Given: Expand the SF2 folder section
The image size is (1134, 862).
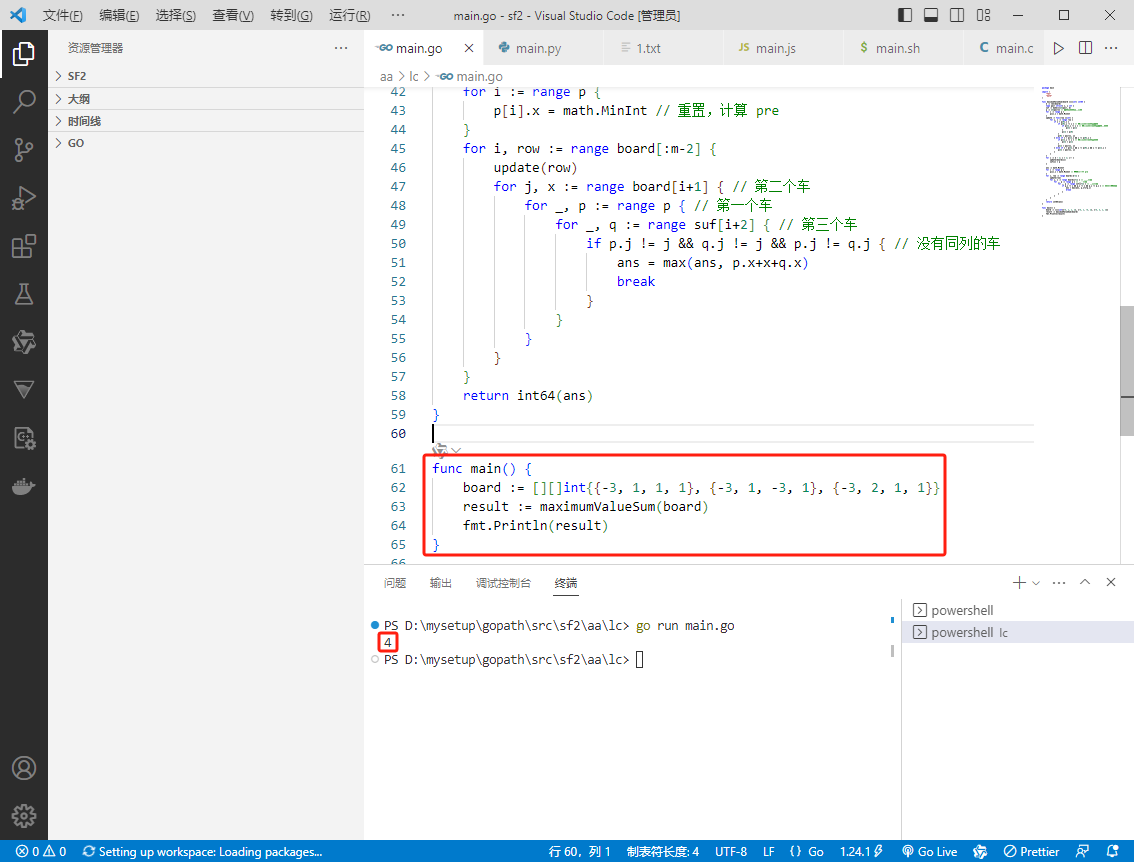Looking at the screenshot, I should (x=206, y=76).
